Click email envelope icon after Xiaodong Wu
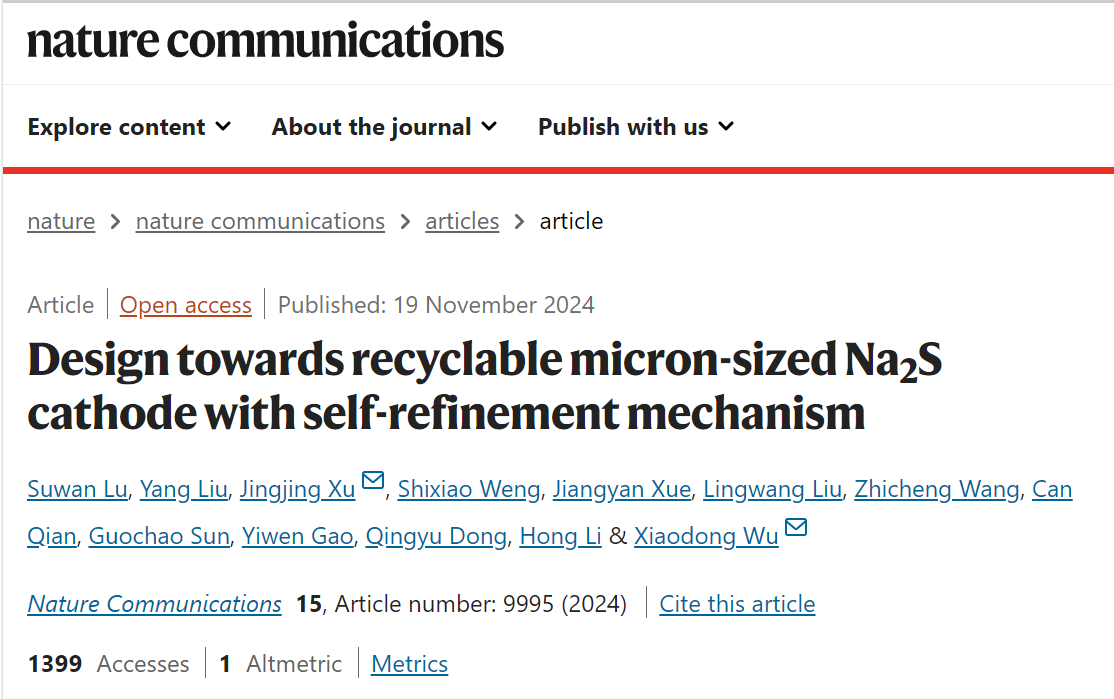 [796, 528]
